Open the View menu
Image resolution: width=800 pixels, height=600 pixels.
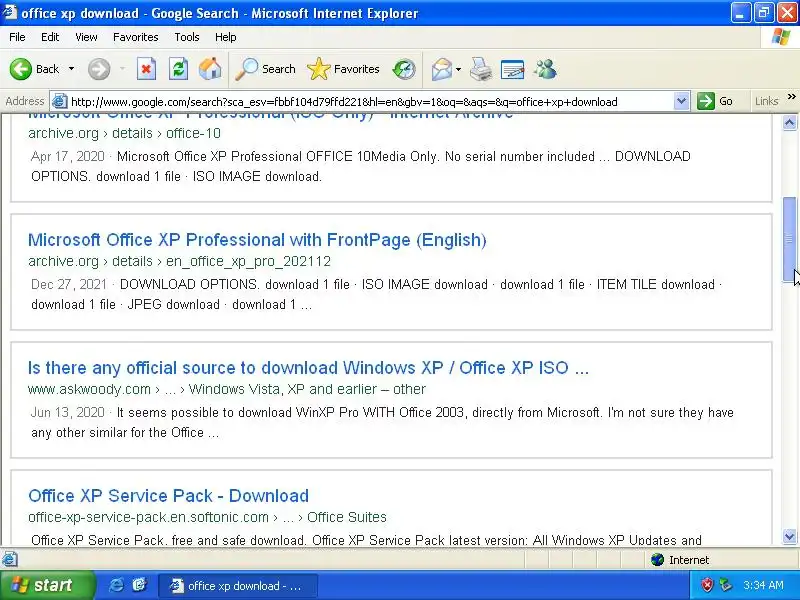point(86,37)
